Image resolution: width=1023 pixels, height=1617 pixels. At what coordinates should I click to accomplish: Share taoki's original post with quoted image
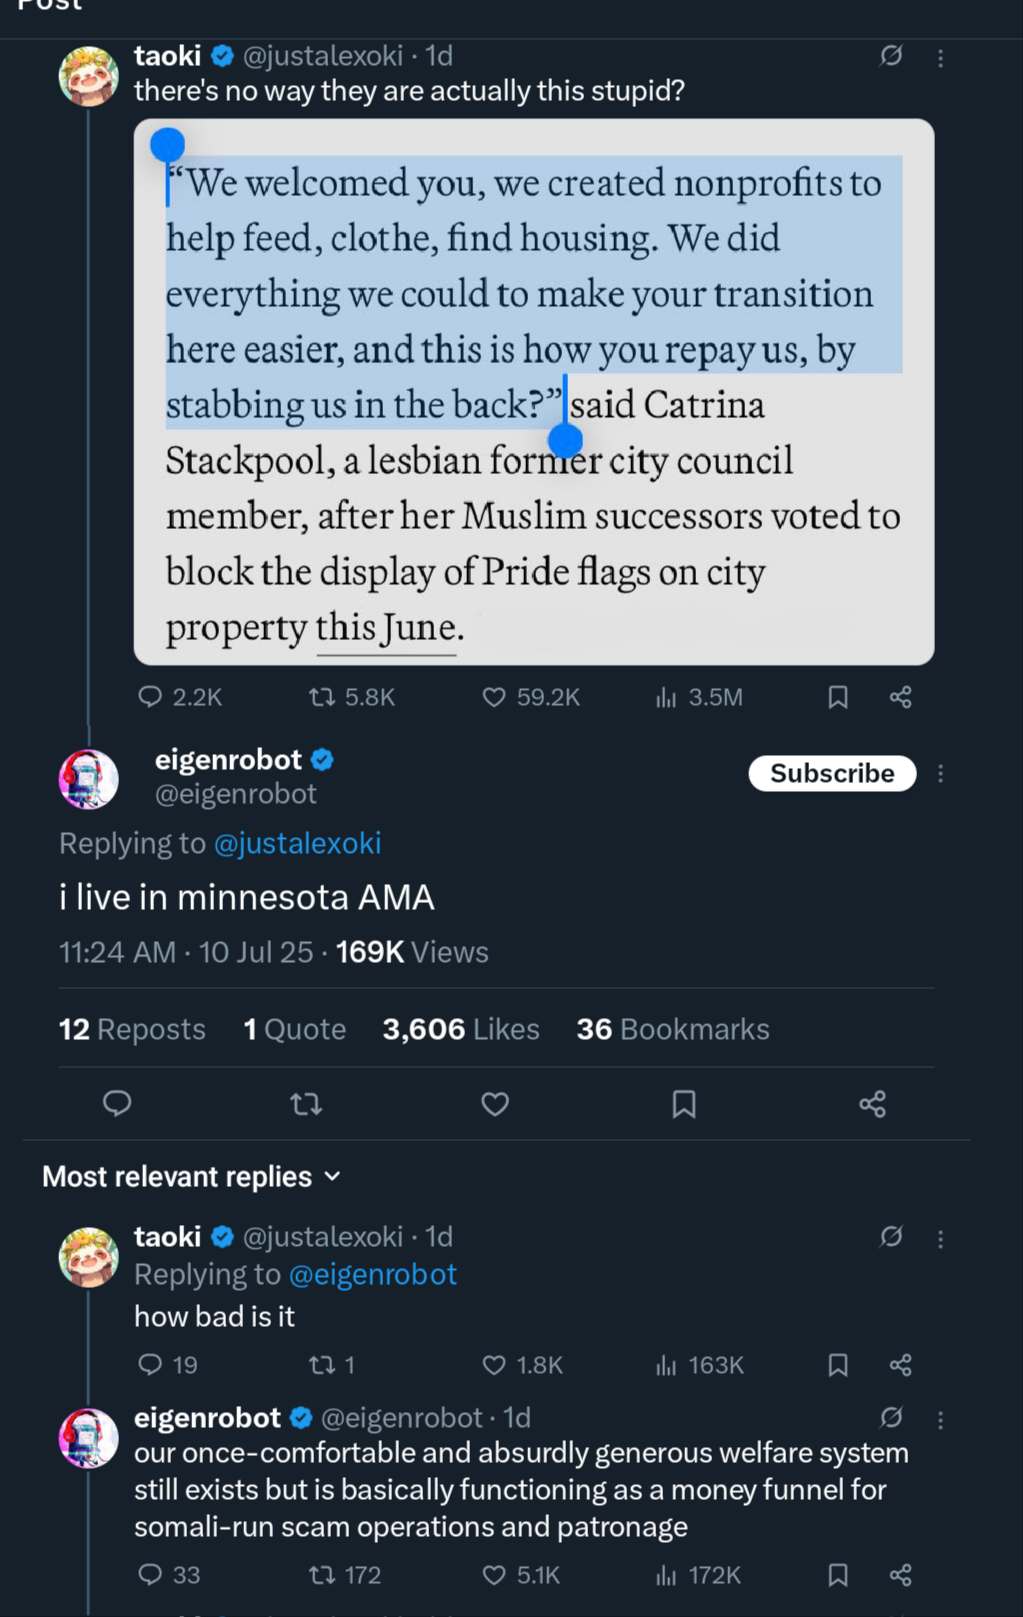900,697
